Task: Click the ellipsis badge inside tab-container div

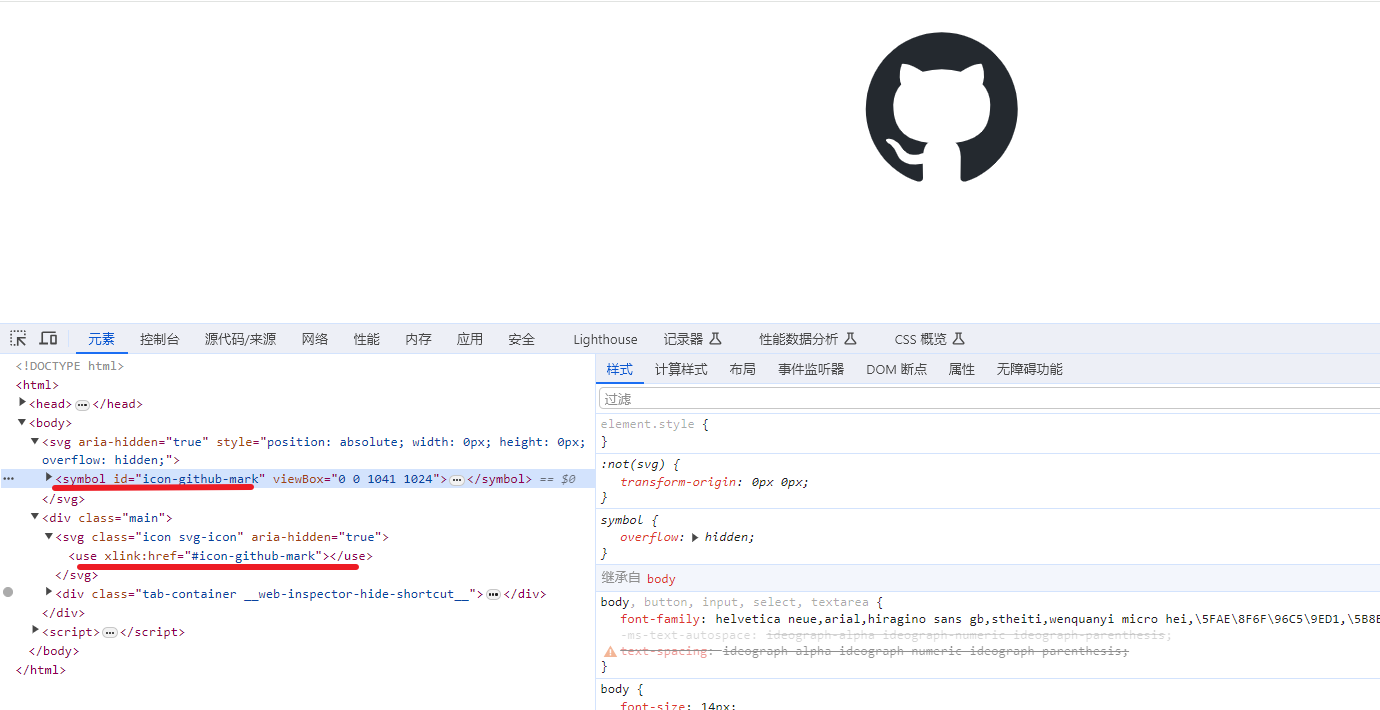Action: click(493, 594)
